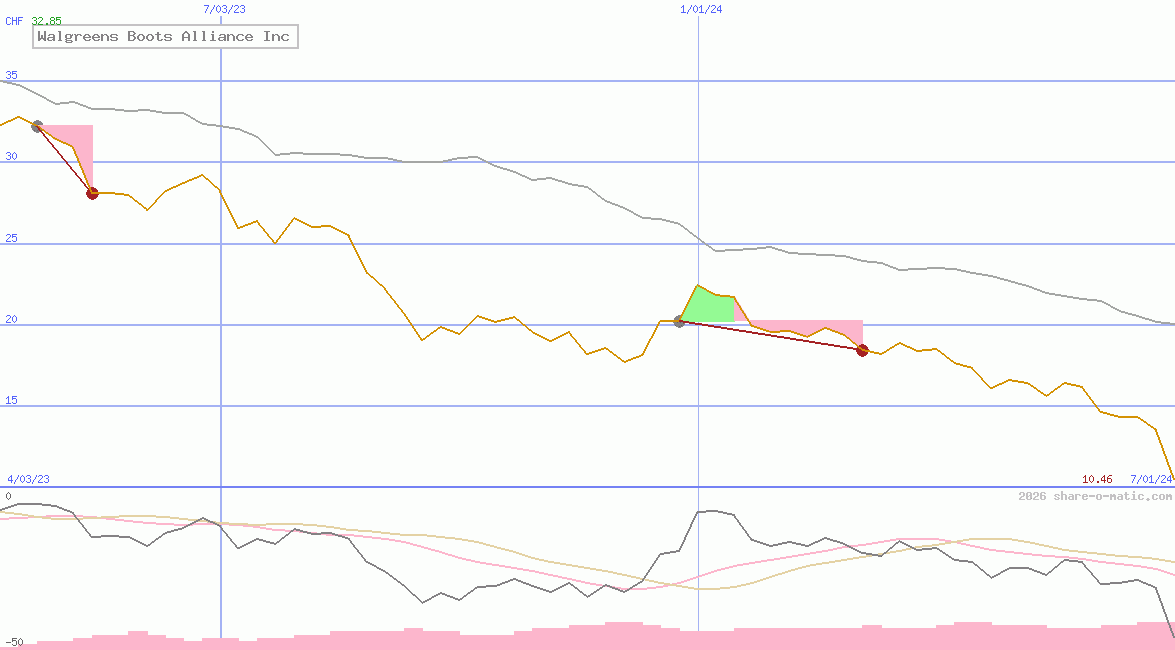The width and height of the screenshot is (1175, 650).
Task: Select the gray entry marker at the chart start
Action: [36, 126]
